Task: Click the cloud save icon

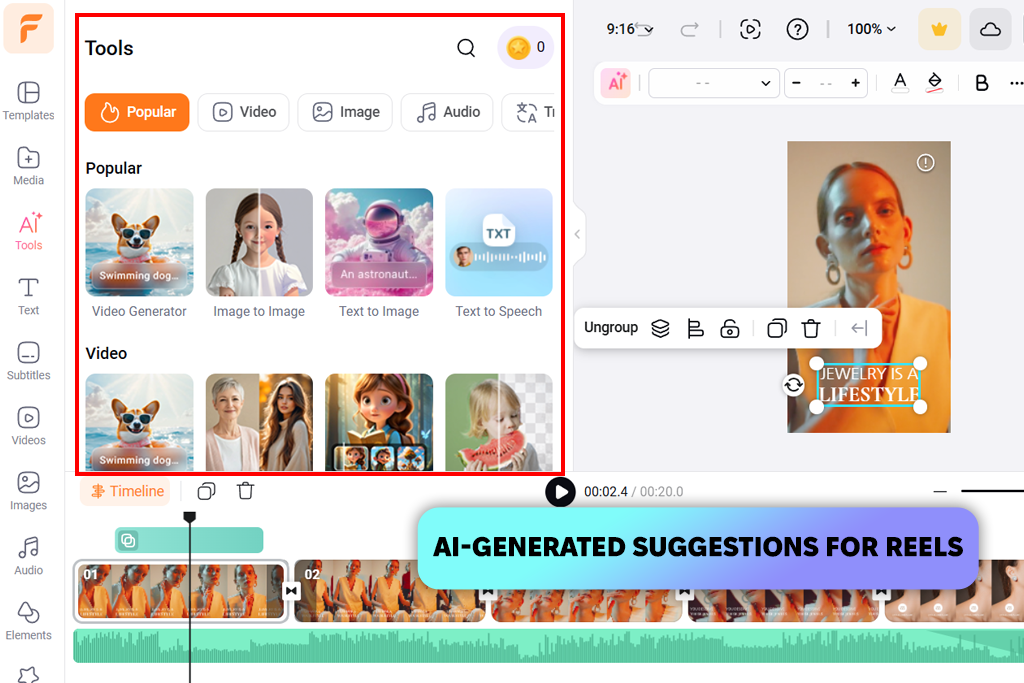Action: click(x=990, y=29)
